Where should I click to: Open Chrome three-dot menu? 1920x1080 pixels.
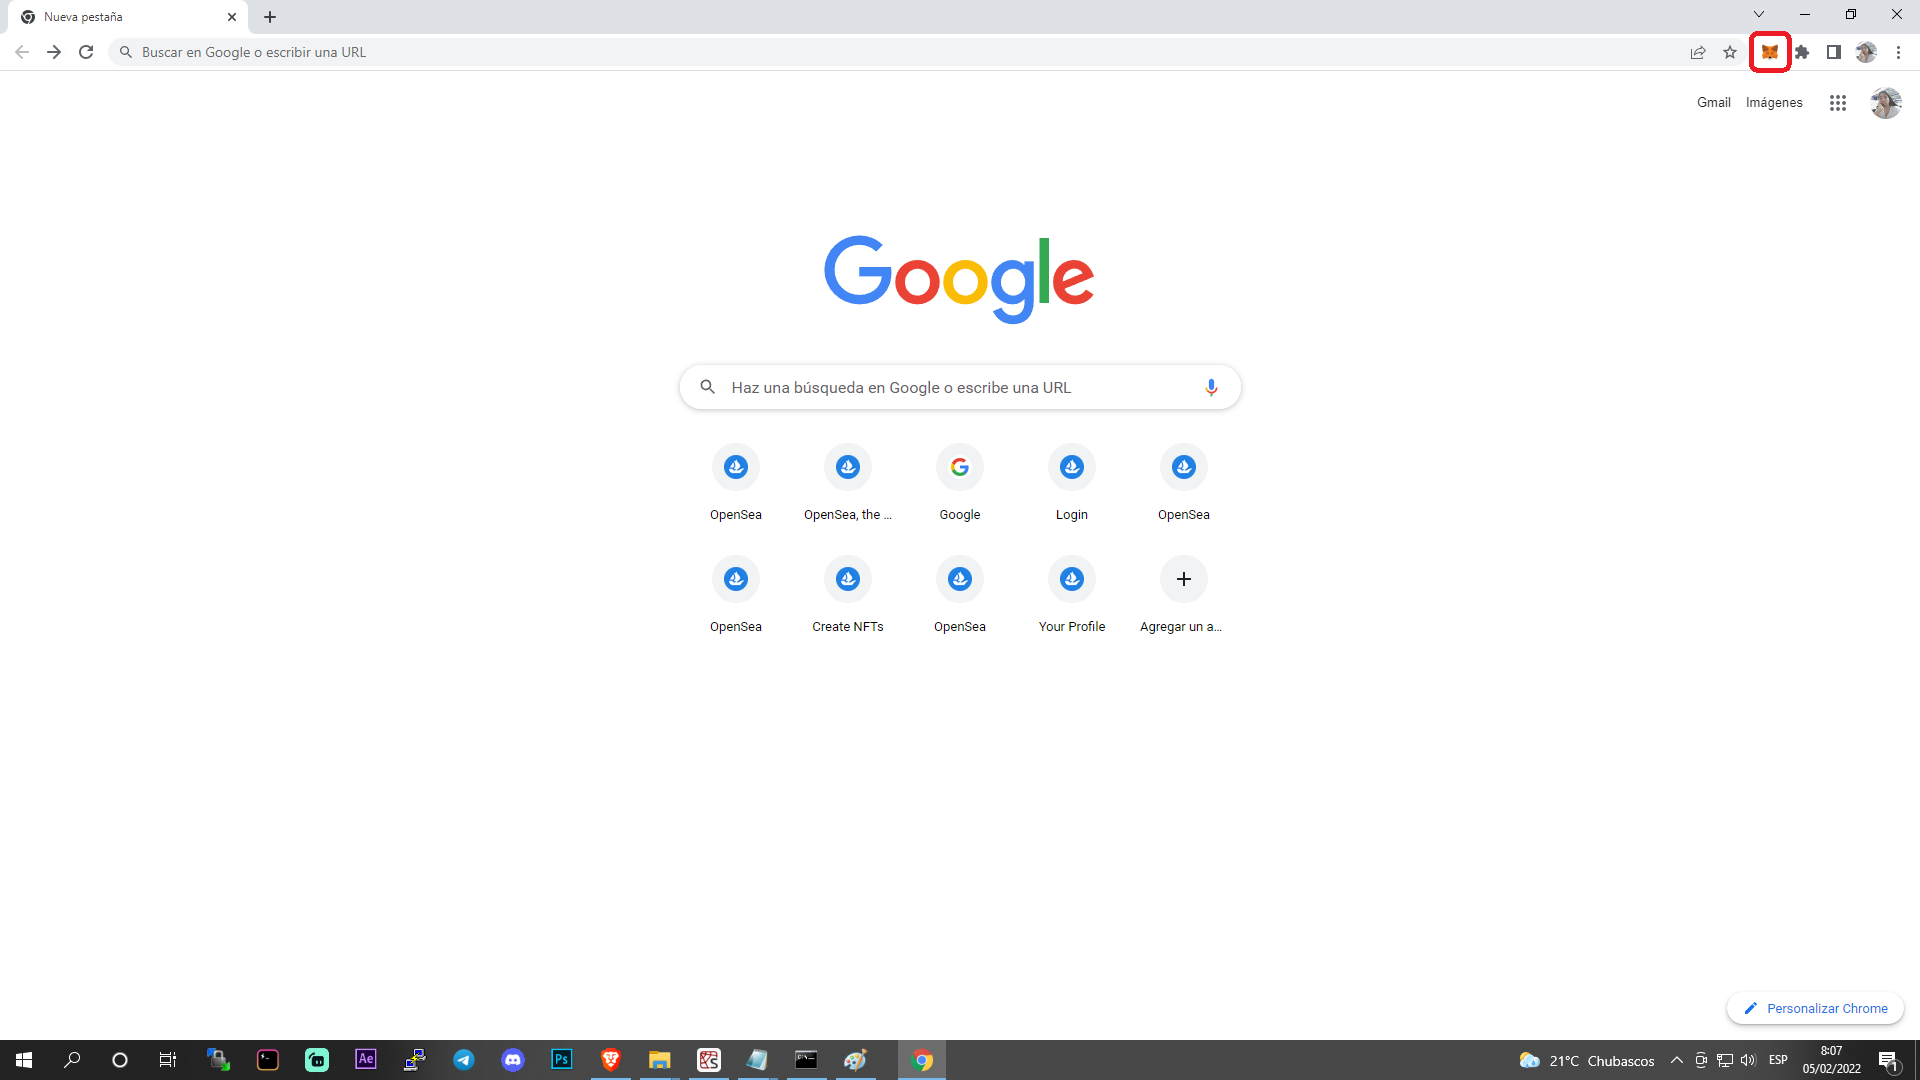1898,52
